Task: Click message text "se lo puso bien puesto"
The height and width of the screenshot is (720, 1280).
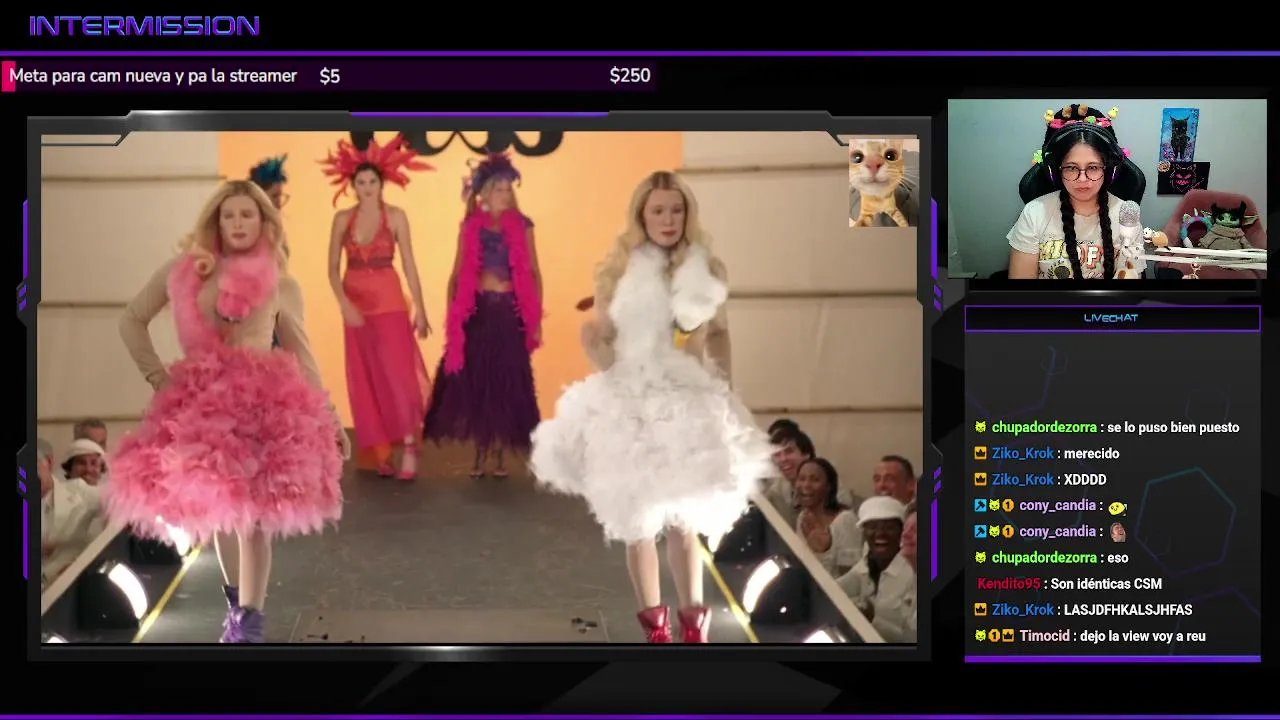Action: [x=1173, y=428]
